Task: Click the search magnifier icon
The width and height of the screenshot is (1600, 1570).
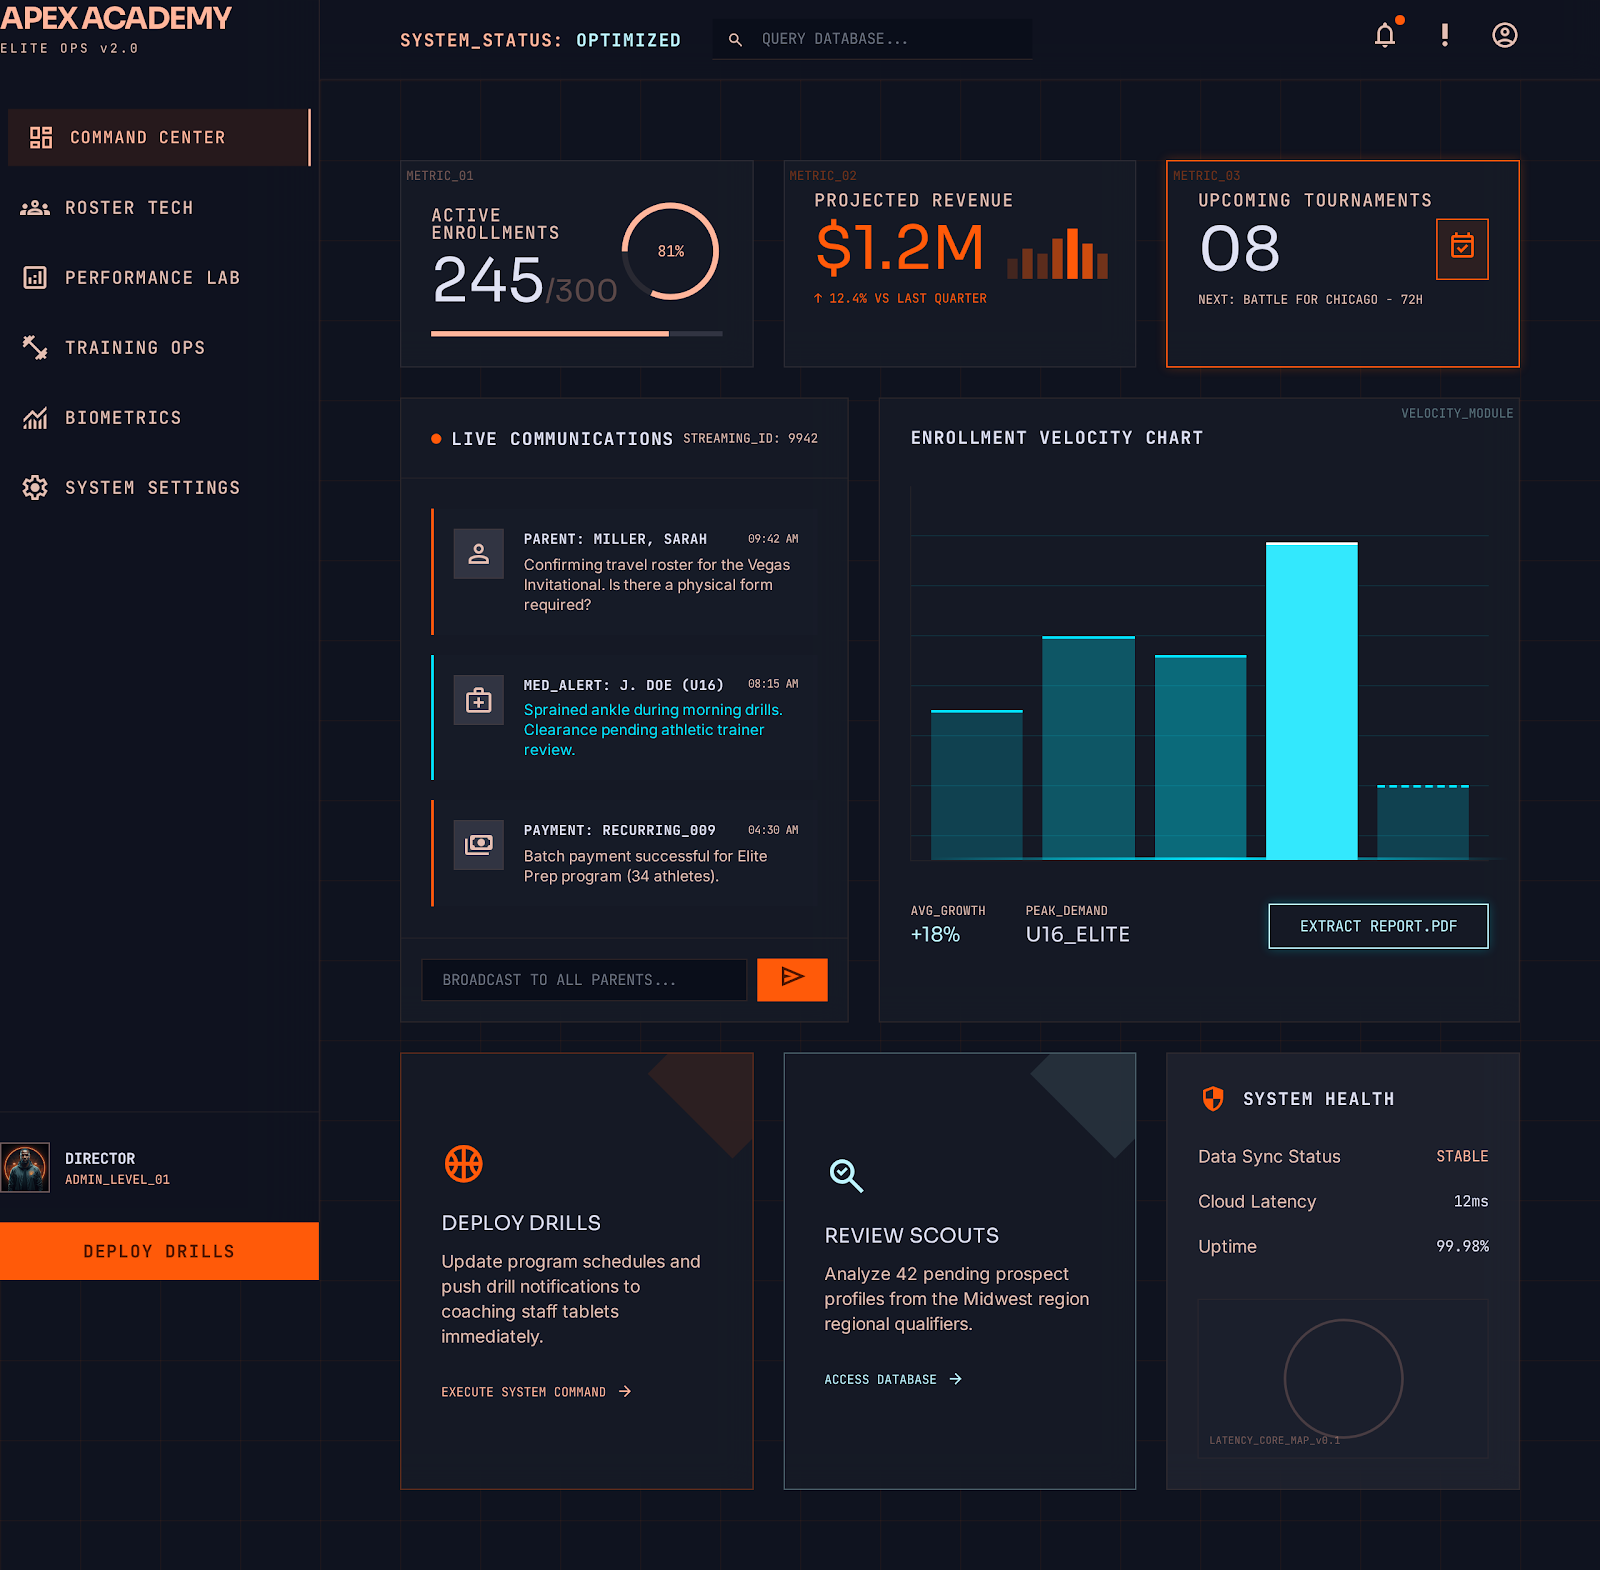Action: coord(735,39)
